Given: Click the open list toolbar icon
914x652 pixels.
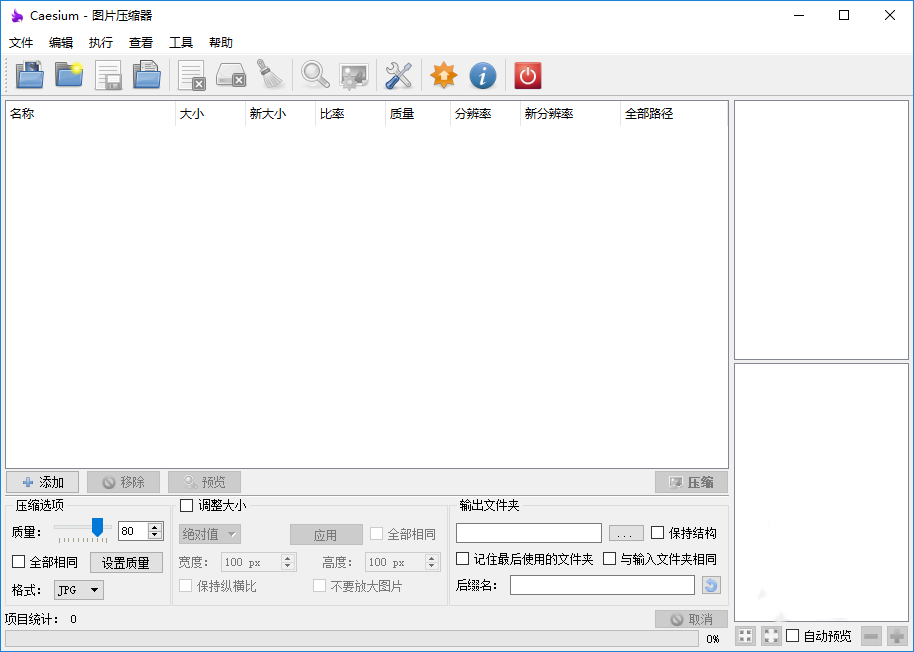Looking at the screenshot, I should pyautogui.click(x=146, y=75).
